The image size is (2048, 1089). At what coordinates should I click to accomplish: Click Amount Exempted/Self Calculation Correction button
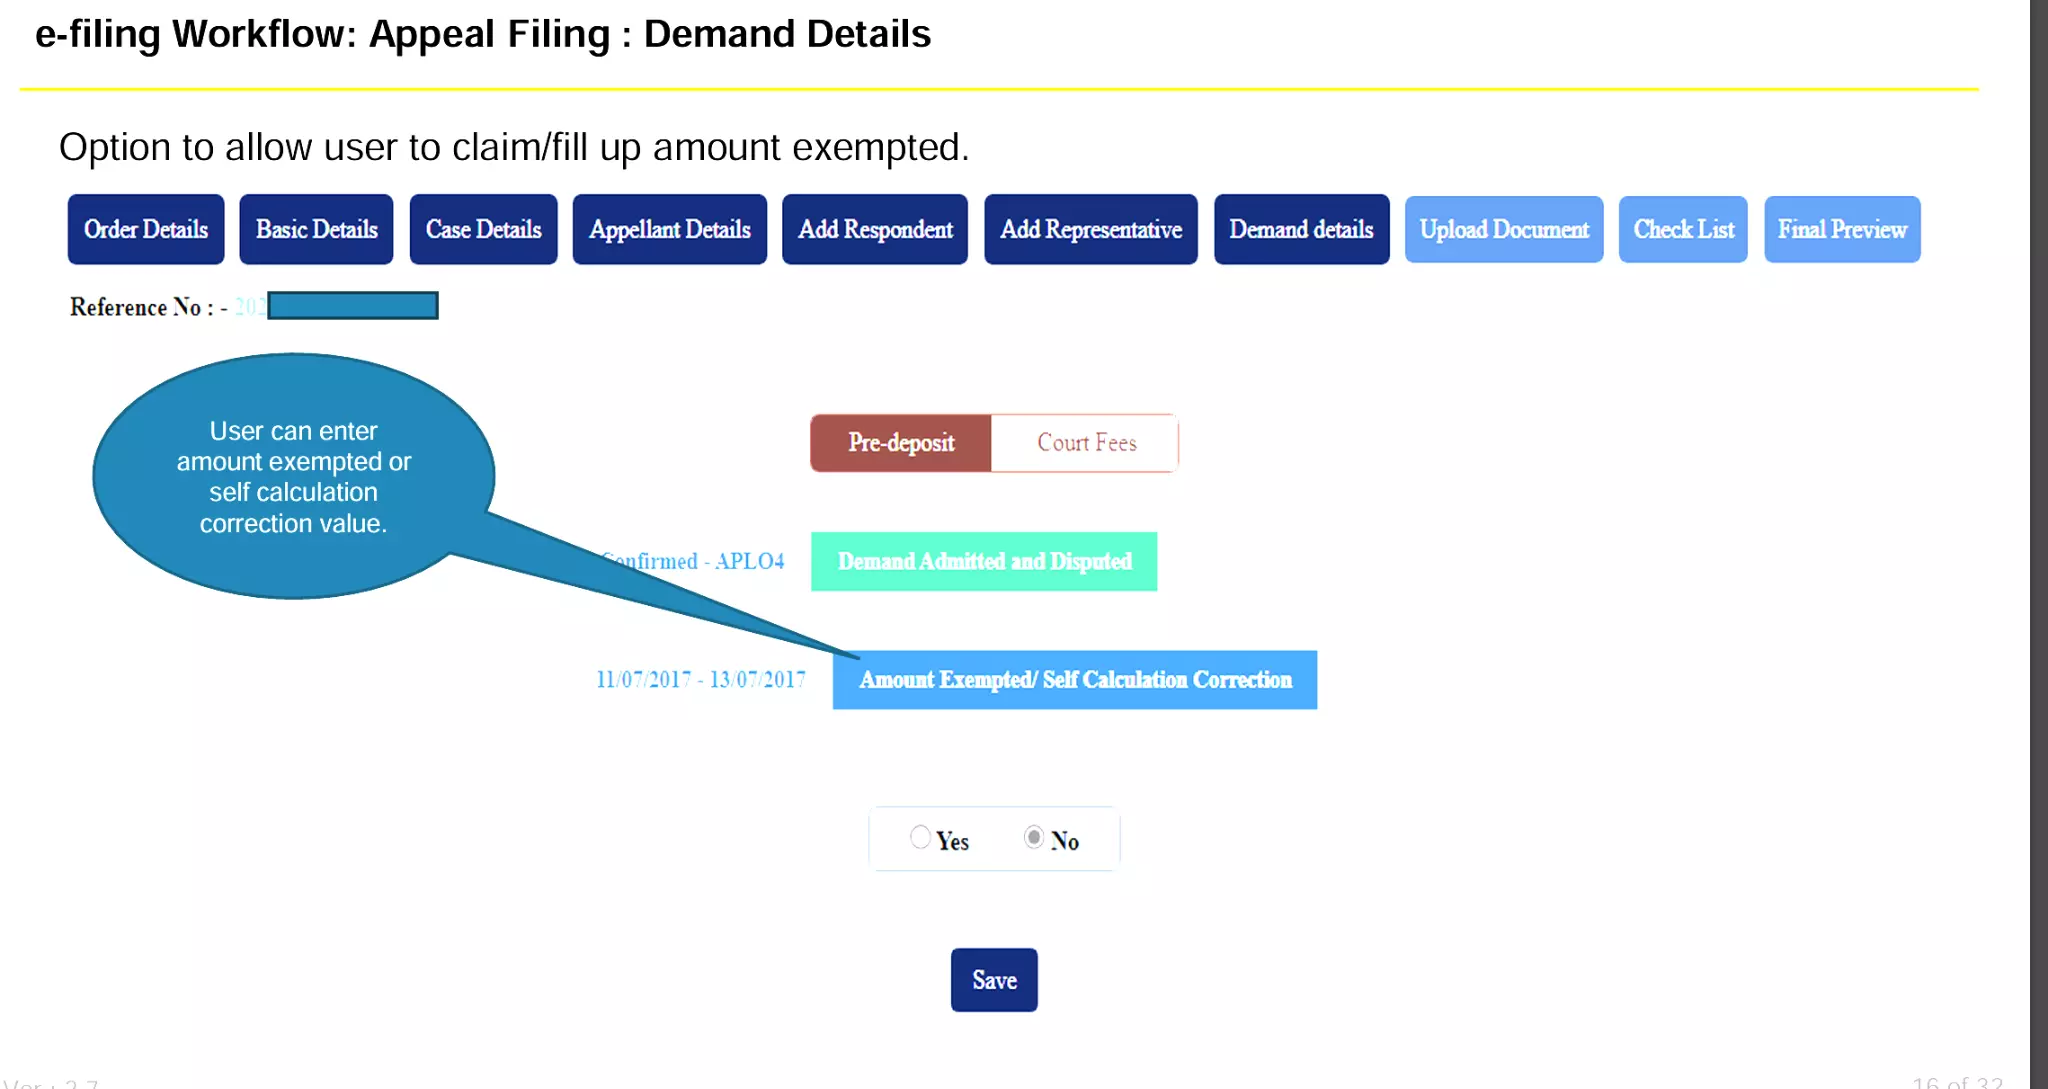1075,680
